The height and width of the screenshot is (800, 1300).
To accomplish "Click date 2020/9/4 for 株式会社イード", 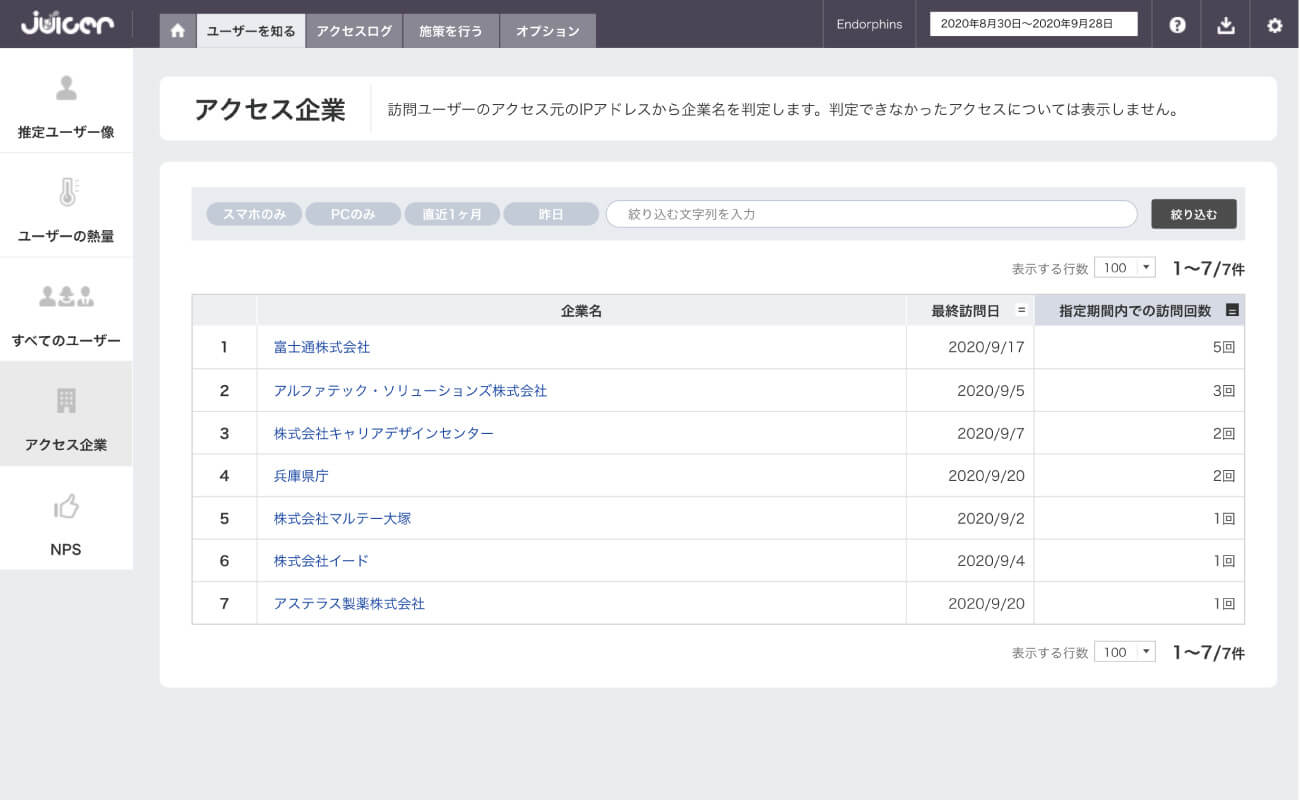I will pos(991,561).
